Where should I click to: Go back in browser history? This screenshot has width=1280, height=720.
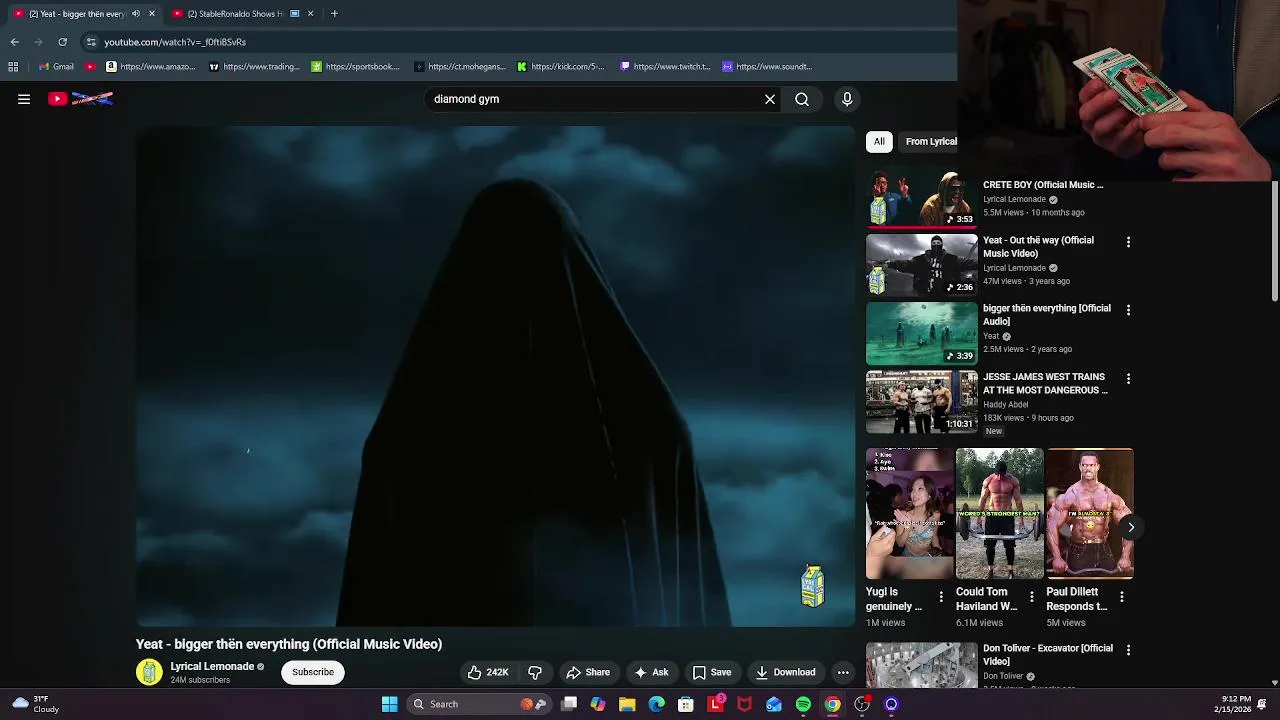[14, 42]
